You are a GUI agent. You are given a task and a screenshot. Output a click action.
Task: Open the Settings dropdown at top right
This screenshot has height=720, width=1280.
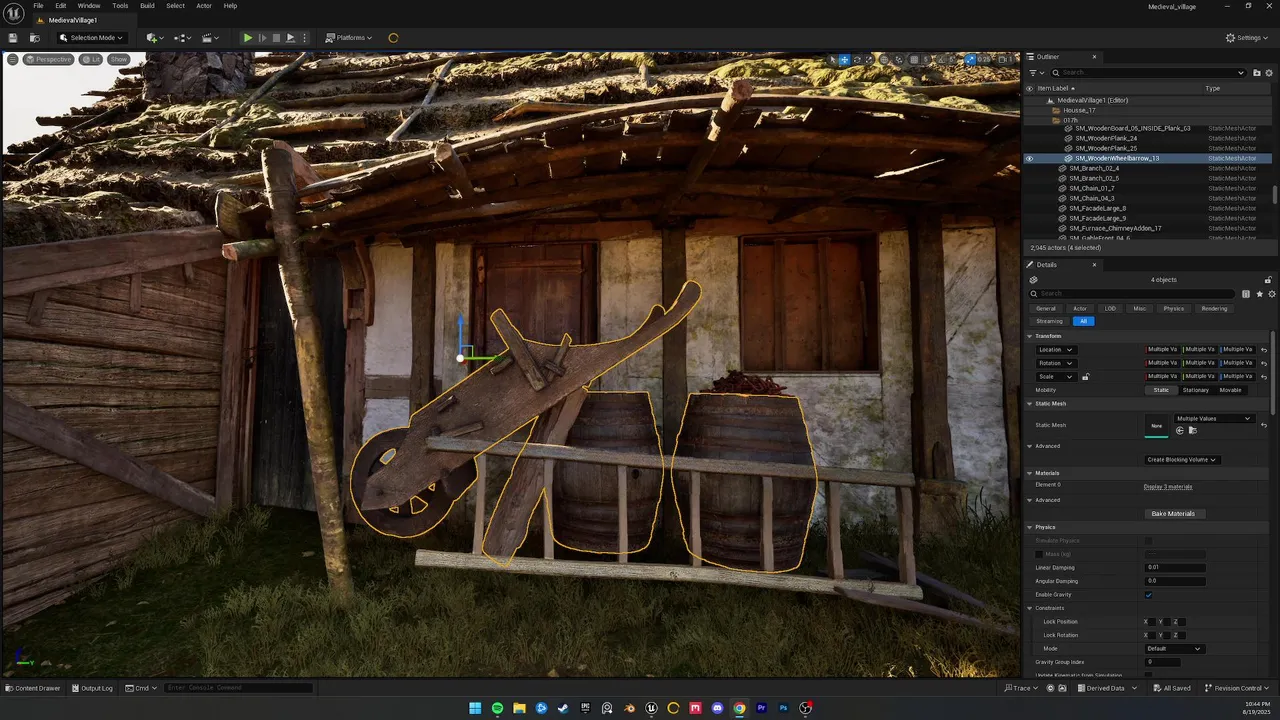pos(1248,38)
